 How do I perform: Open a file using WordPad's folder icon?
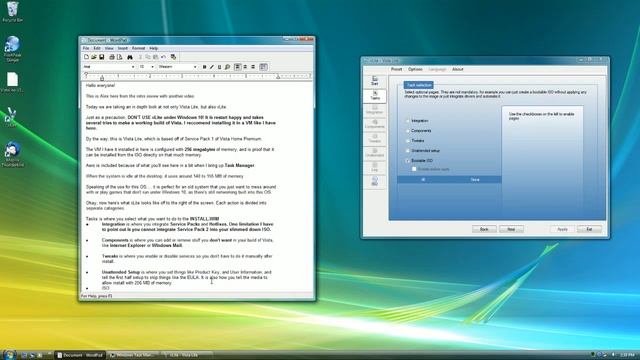click(x=94, y=57)
